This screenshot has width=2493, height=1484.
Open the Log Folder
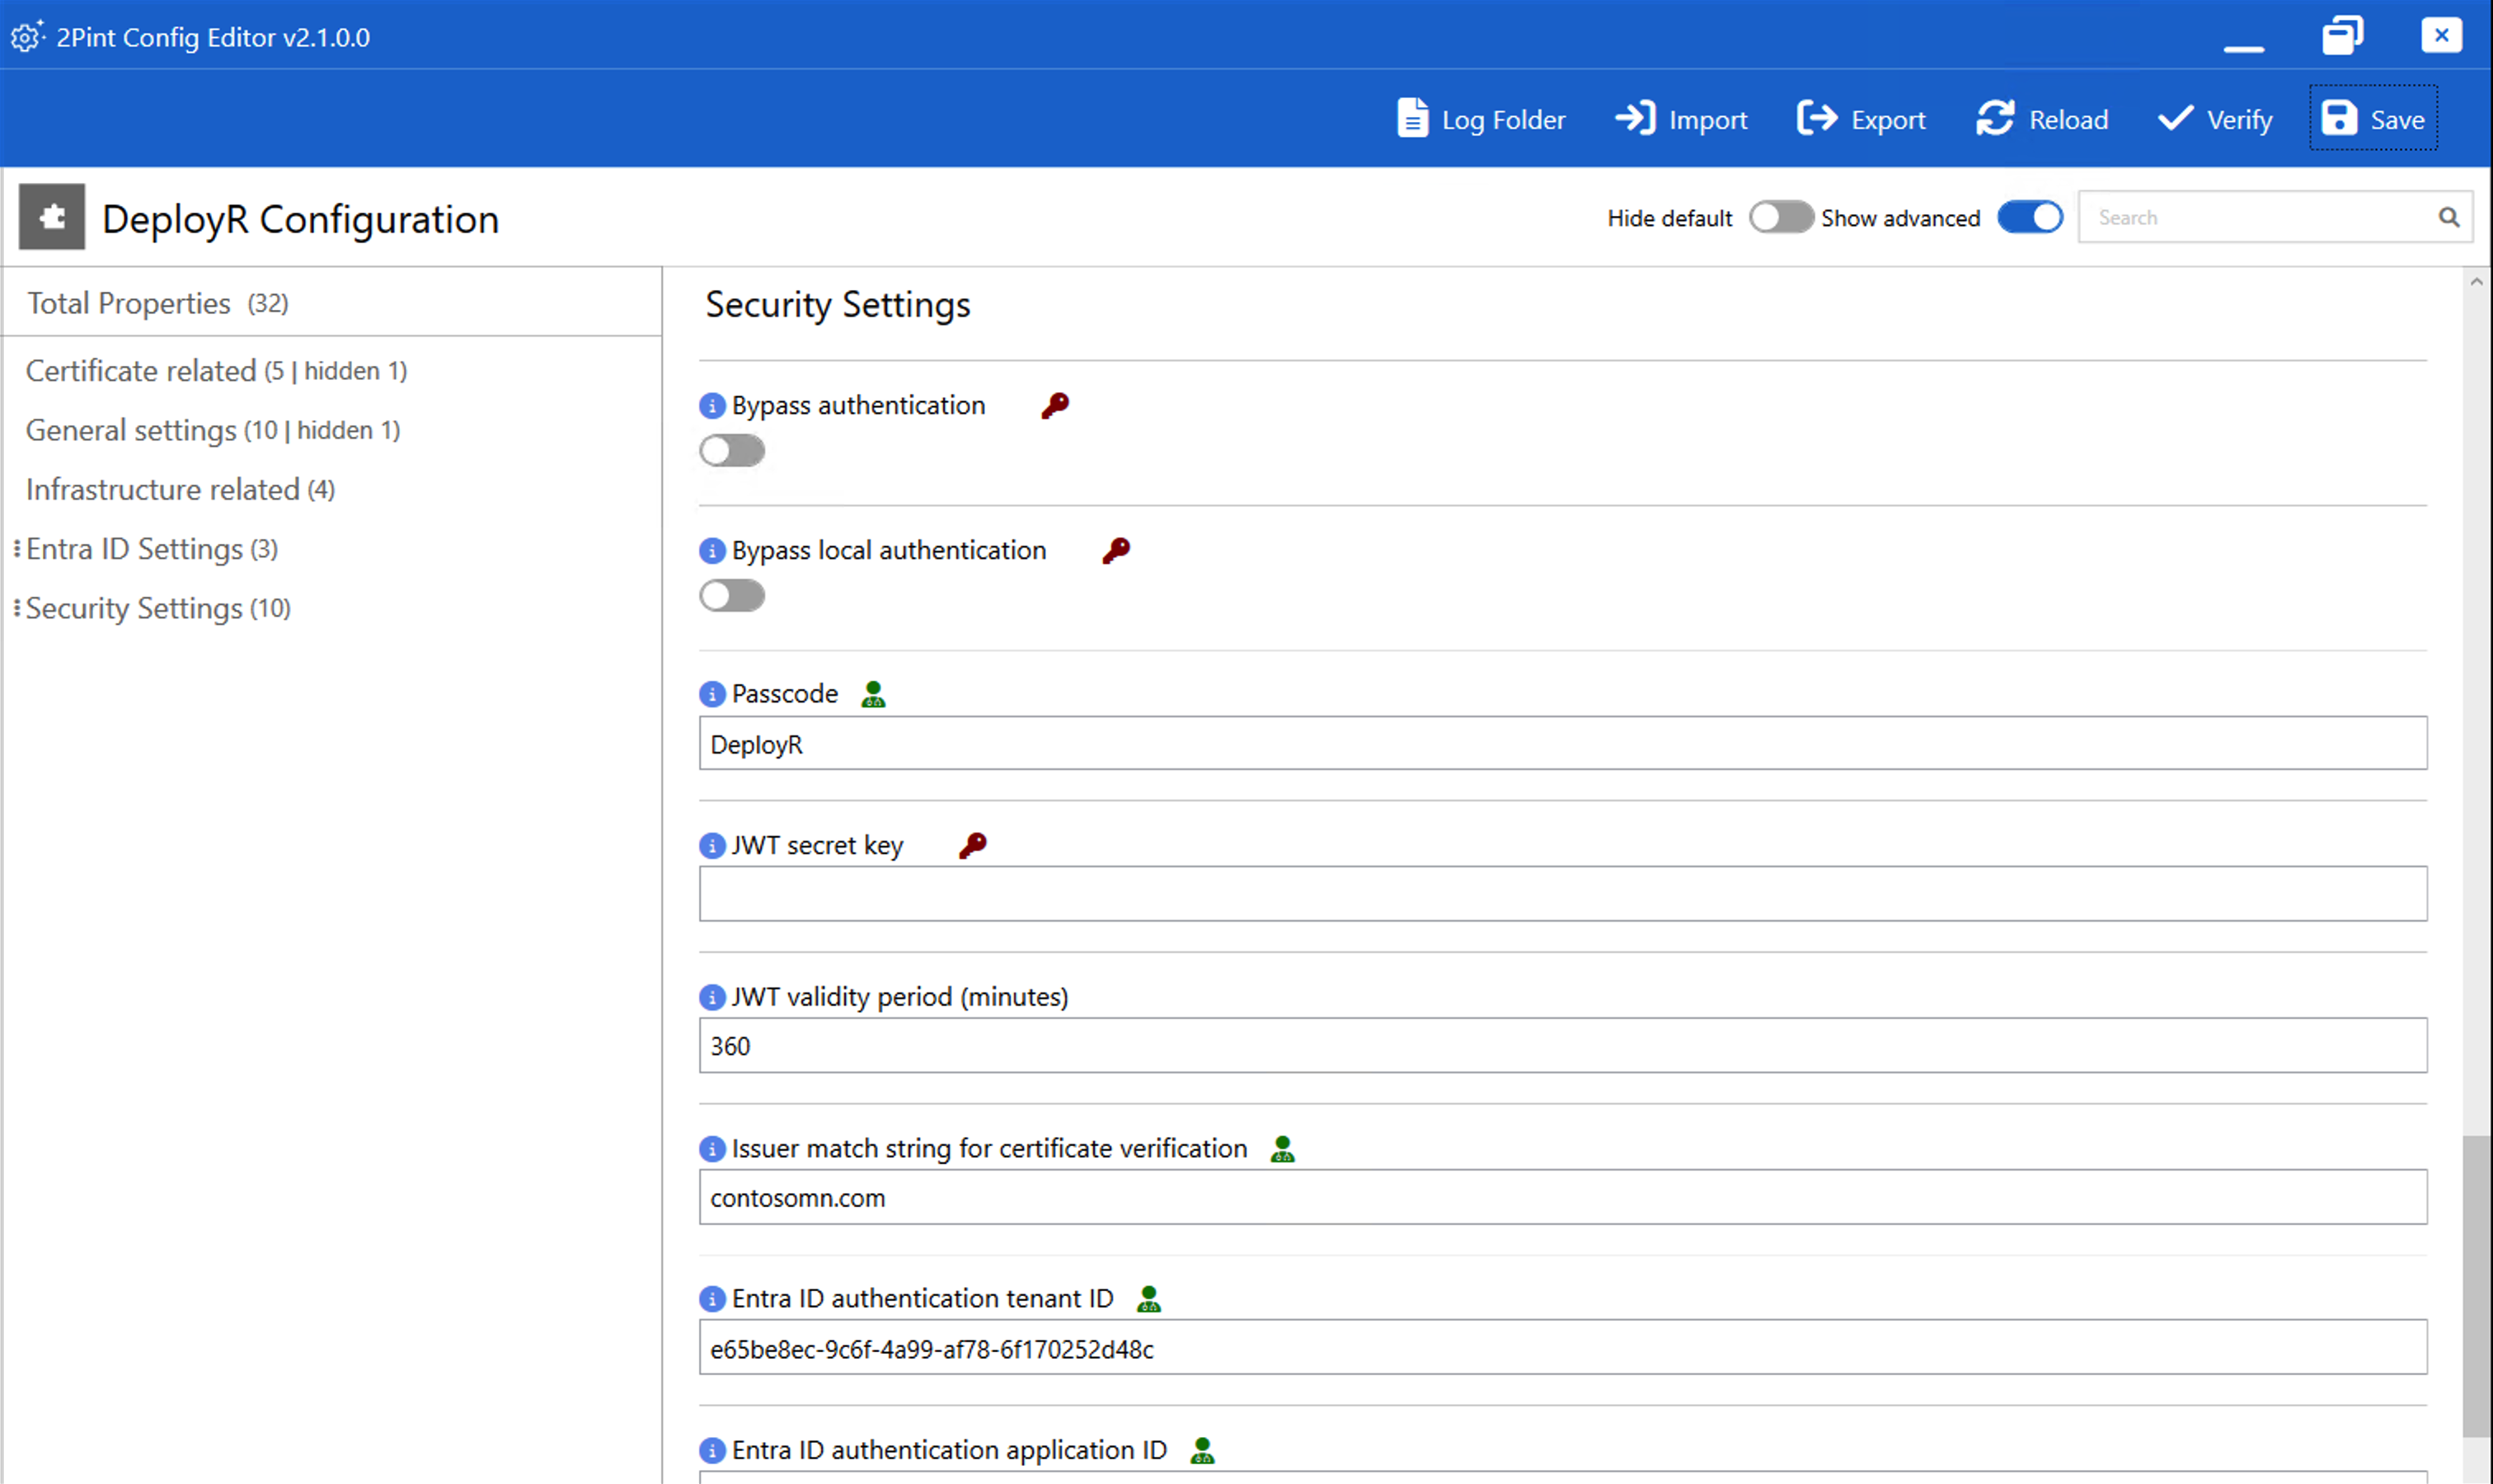pos(1479,119)
